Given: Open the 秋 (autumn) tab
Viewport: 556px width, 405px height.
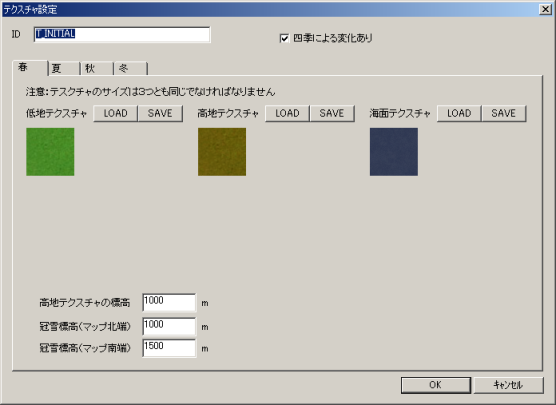Looking at the screenshot, I should point(97,68).
